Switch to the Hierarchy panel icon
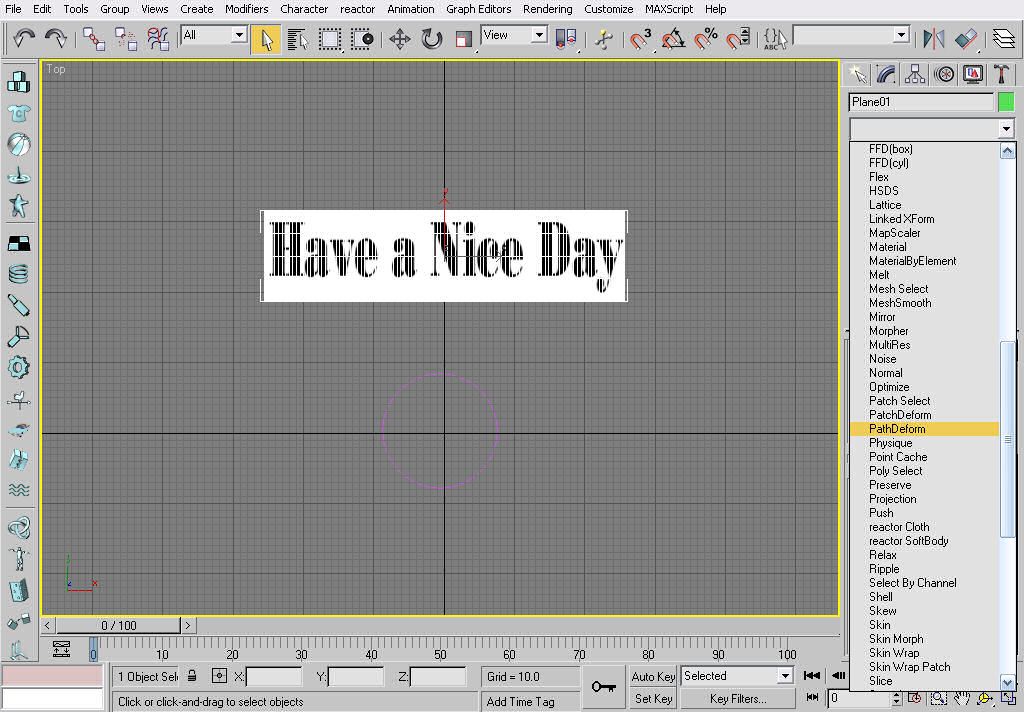 [x=915, y=74]
